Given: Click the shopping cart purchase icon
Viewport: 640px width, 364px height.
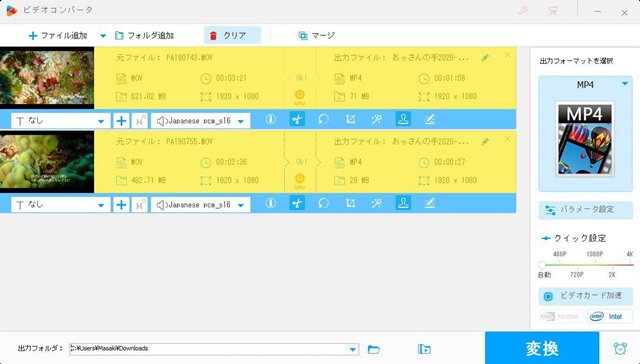Looking at the screenshot, I should [x=553, y=10].
